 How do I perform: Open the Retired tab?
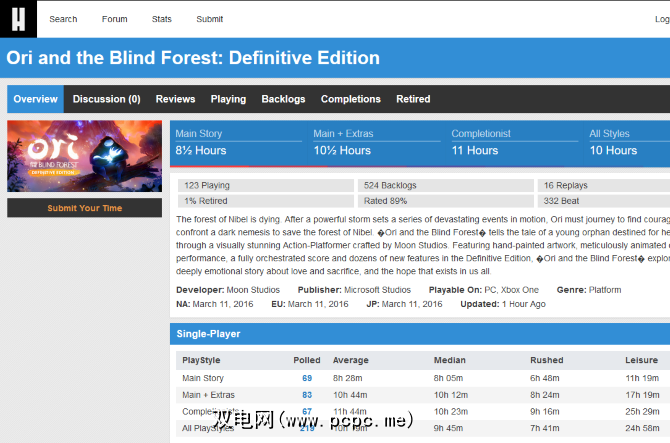pyautogui.click(x=413, y=99)
